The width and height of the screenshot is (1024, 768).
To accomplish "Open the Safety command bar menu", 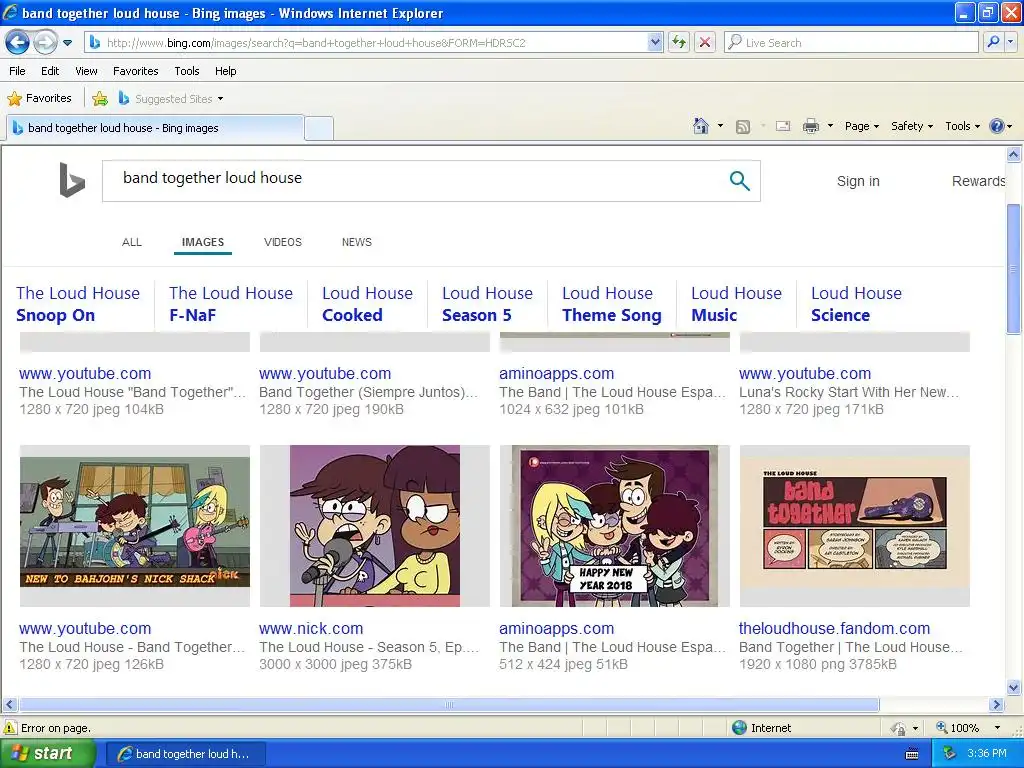I will click(x=912, y=126).
